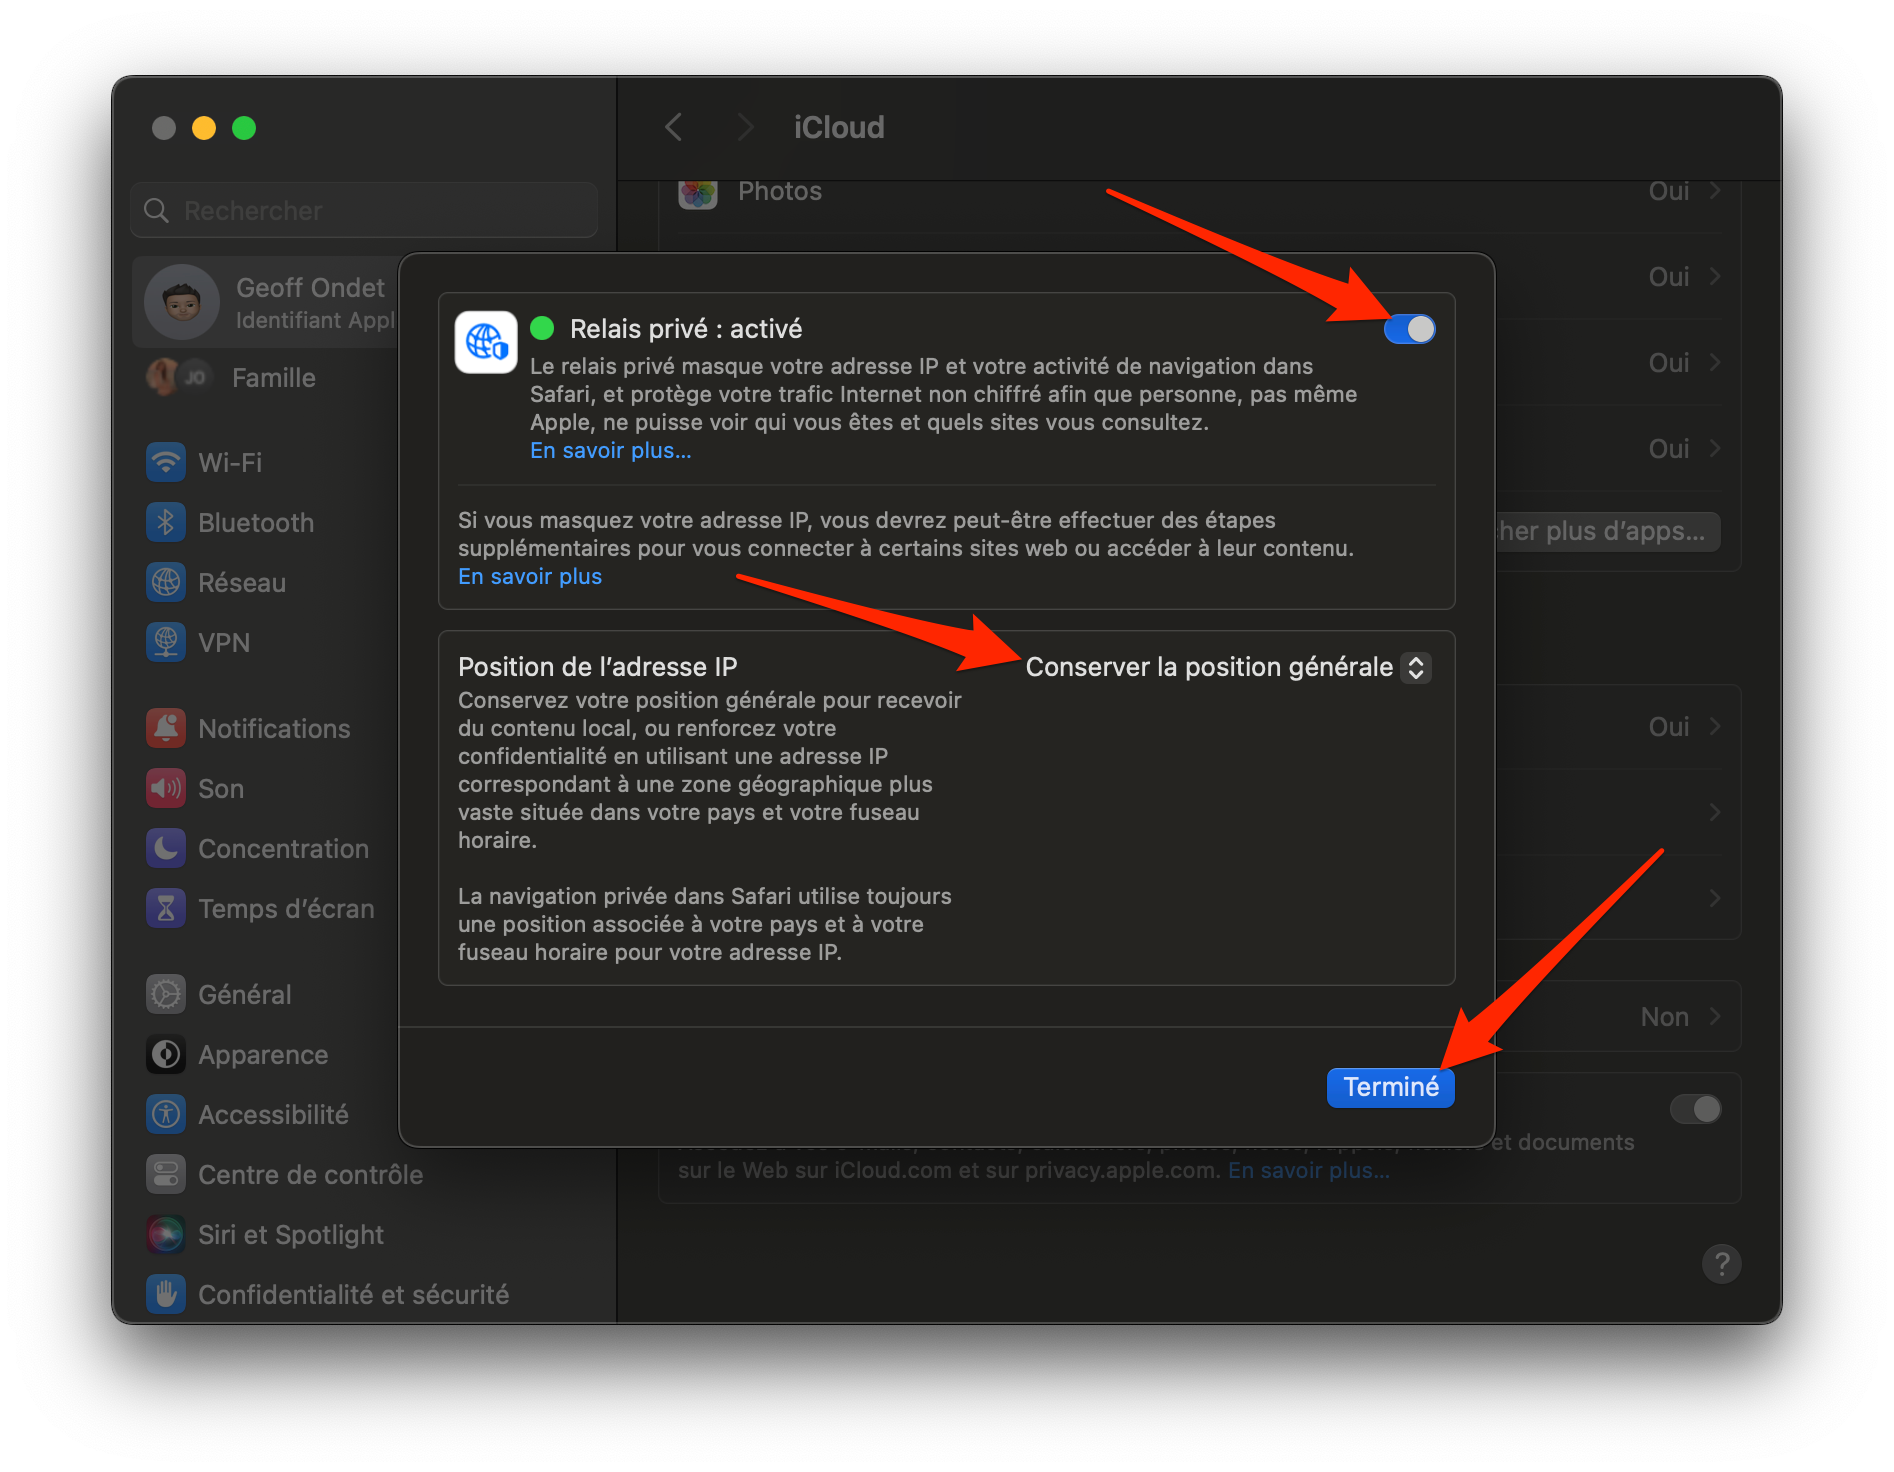Click the Famille avatars icon
1894x1472 pixels.
pyautogui.click(x=179, y=377)
